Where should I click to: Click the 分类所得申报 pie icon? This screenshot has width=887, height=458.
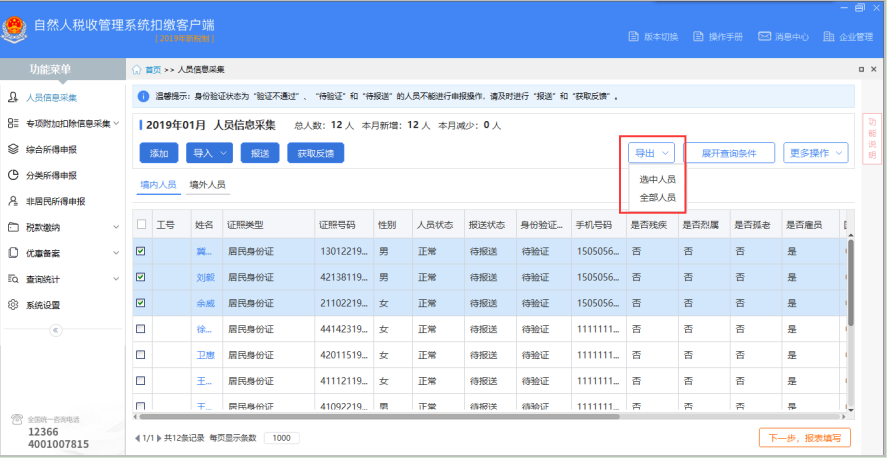[x=13, y=175]
